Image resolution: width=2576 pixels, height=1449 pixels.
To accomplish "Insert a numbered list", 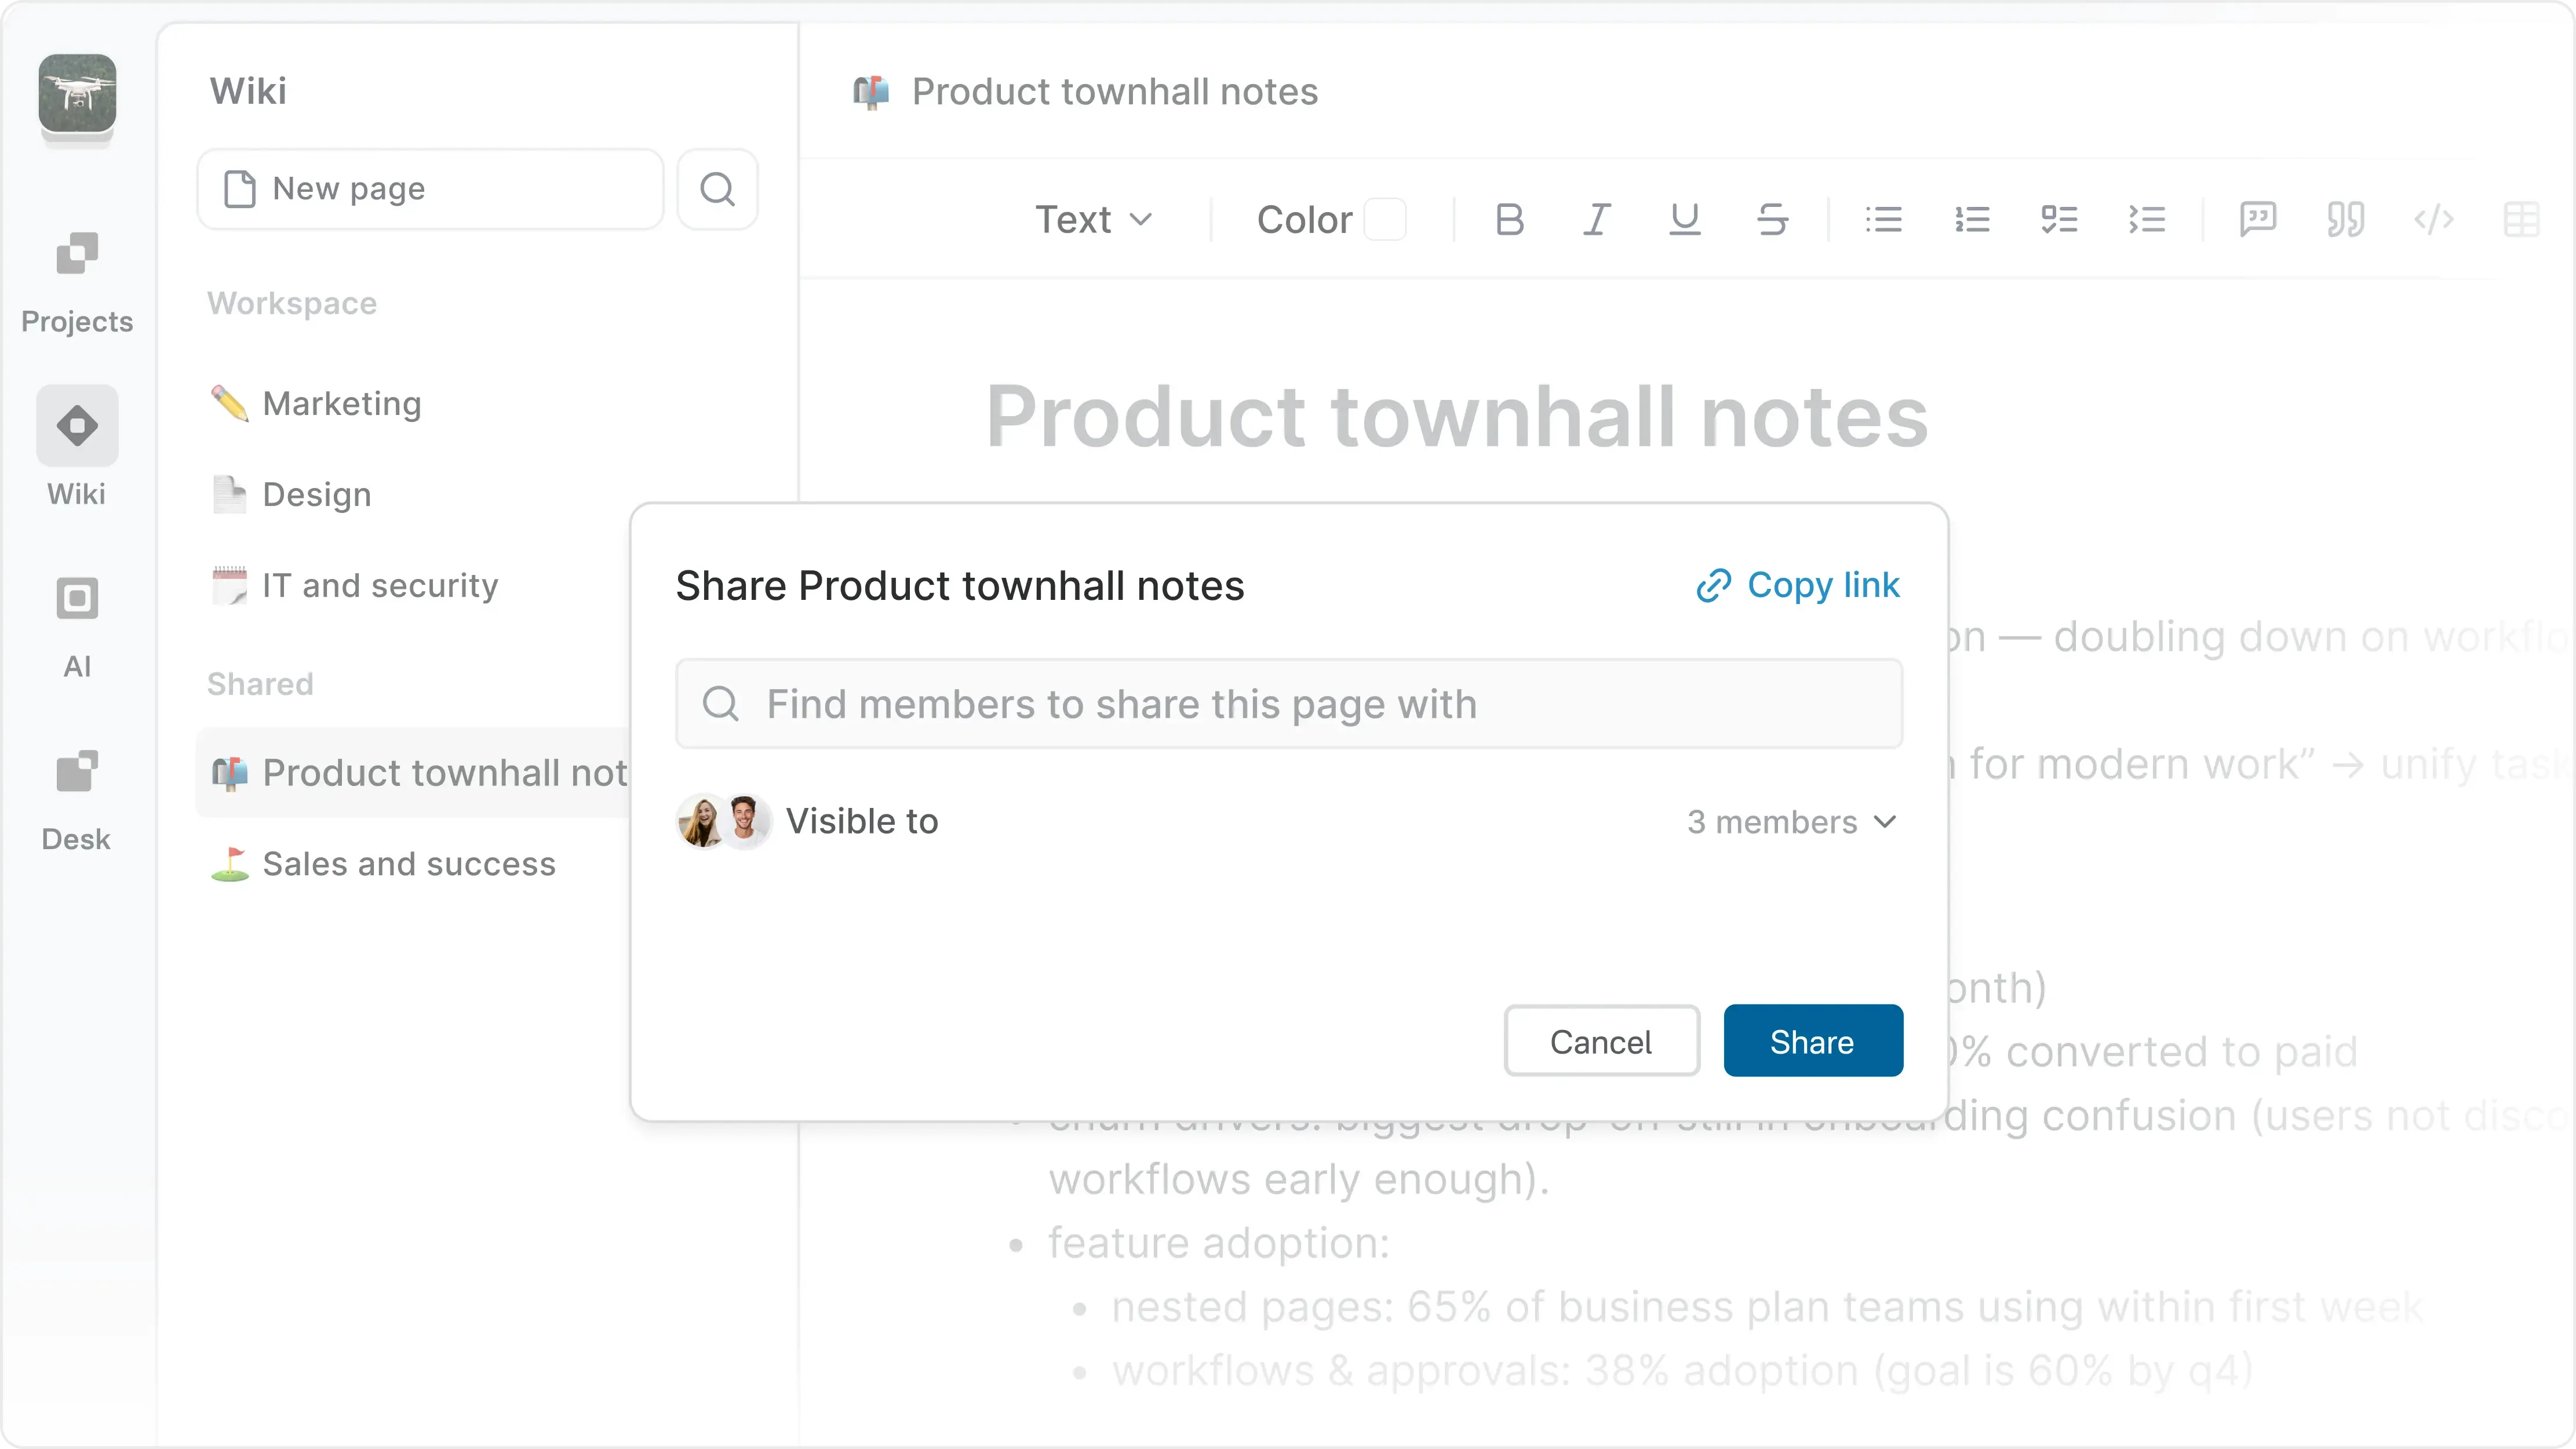I will (x=1972, y=219).
